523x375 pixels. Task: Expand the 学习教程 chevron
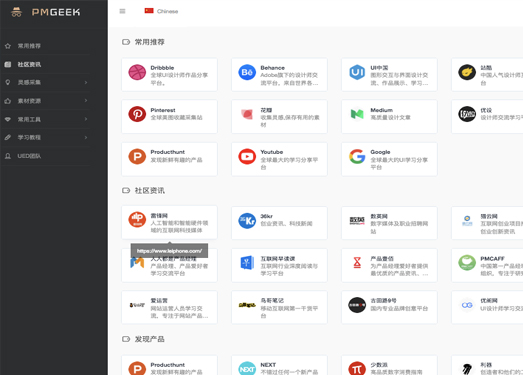(86, 137)
